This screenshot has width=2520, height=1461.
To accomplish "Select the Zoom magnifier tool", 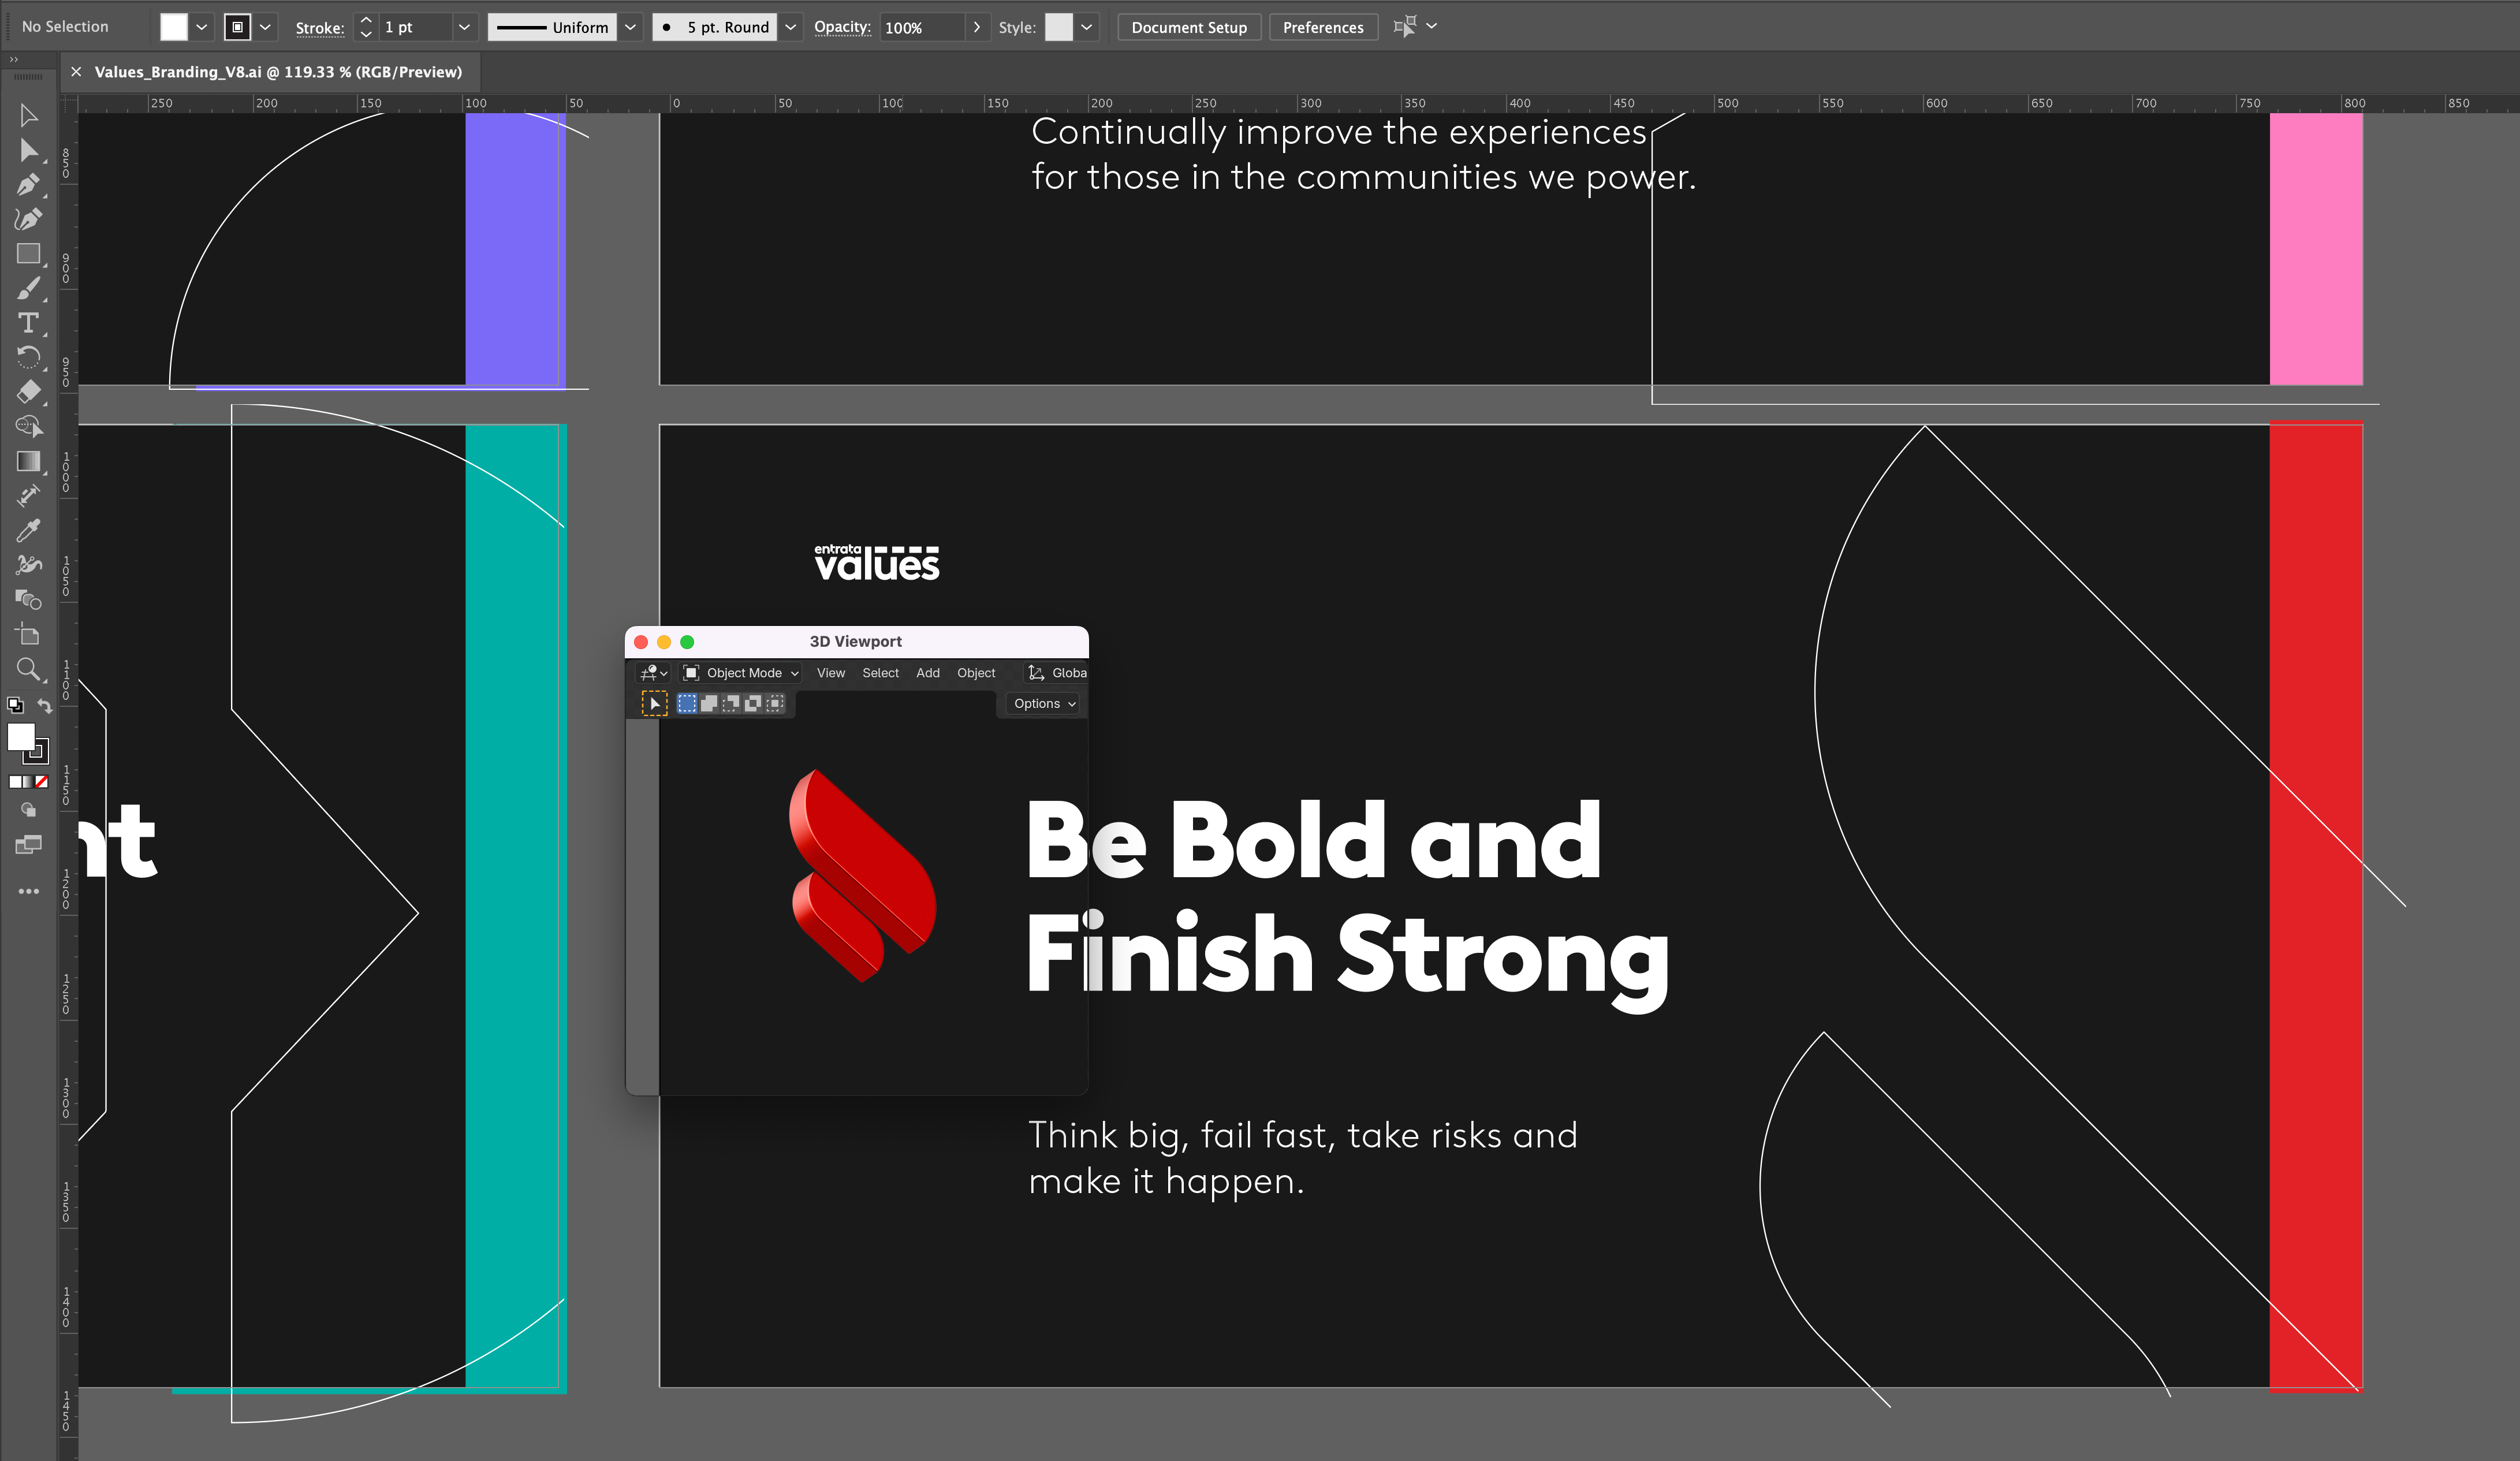I will pyautogui.click(x=28, y=669).
